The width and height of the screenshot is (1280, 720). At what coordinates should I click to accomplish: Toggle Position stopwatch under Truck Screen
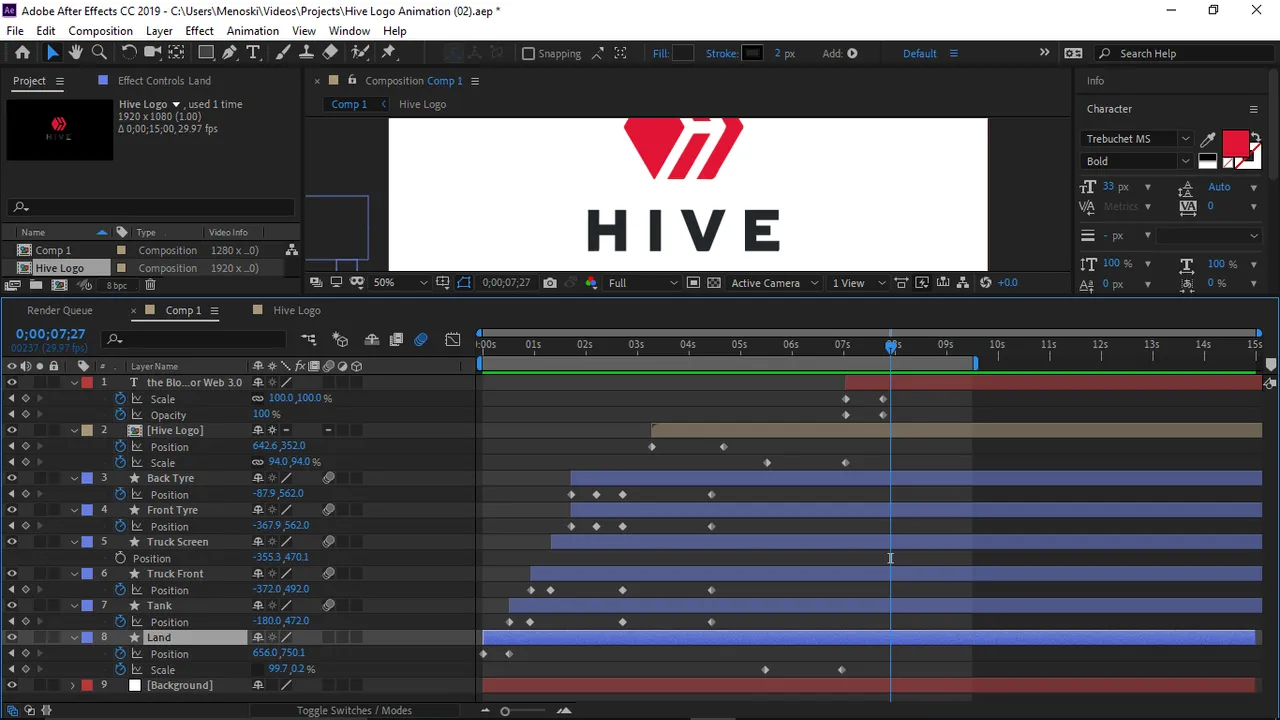click(x=121, y=558)
